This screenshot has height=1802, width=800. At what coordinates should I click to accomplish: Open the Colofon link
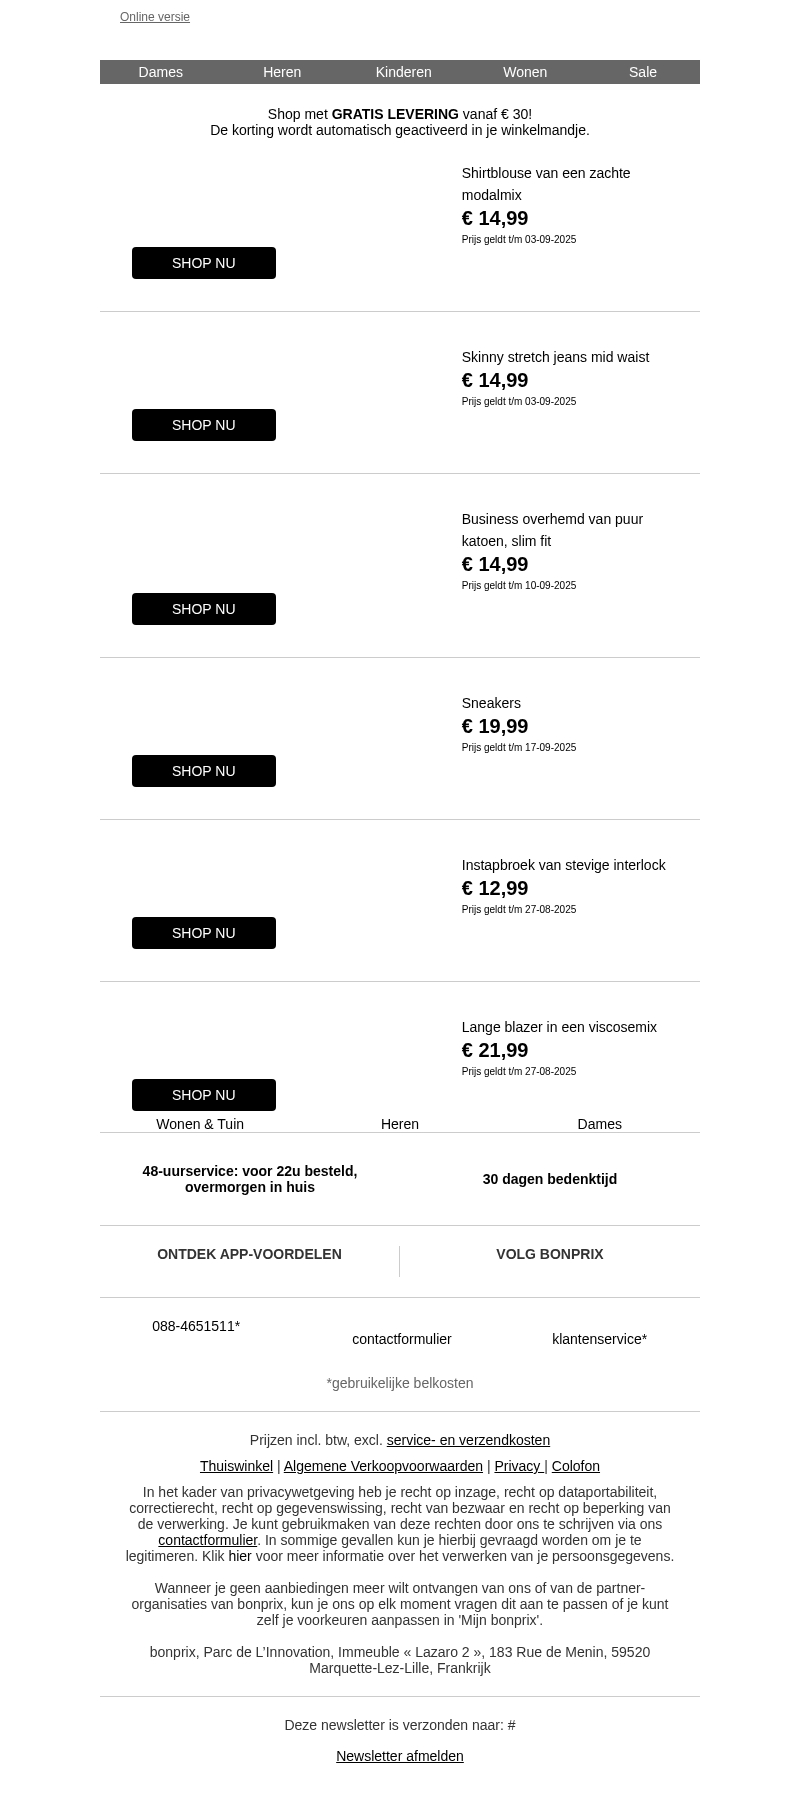(576, 1466)
